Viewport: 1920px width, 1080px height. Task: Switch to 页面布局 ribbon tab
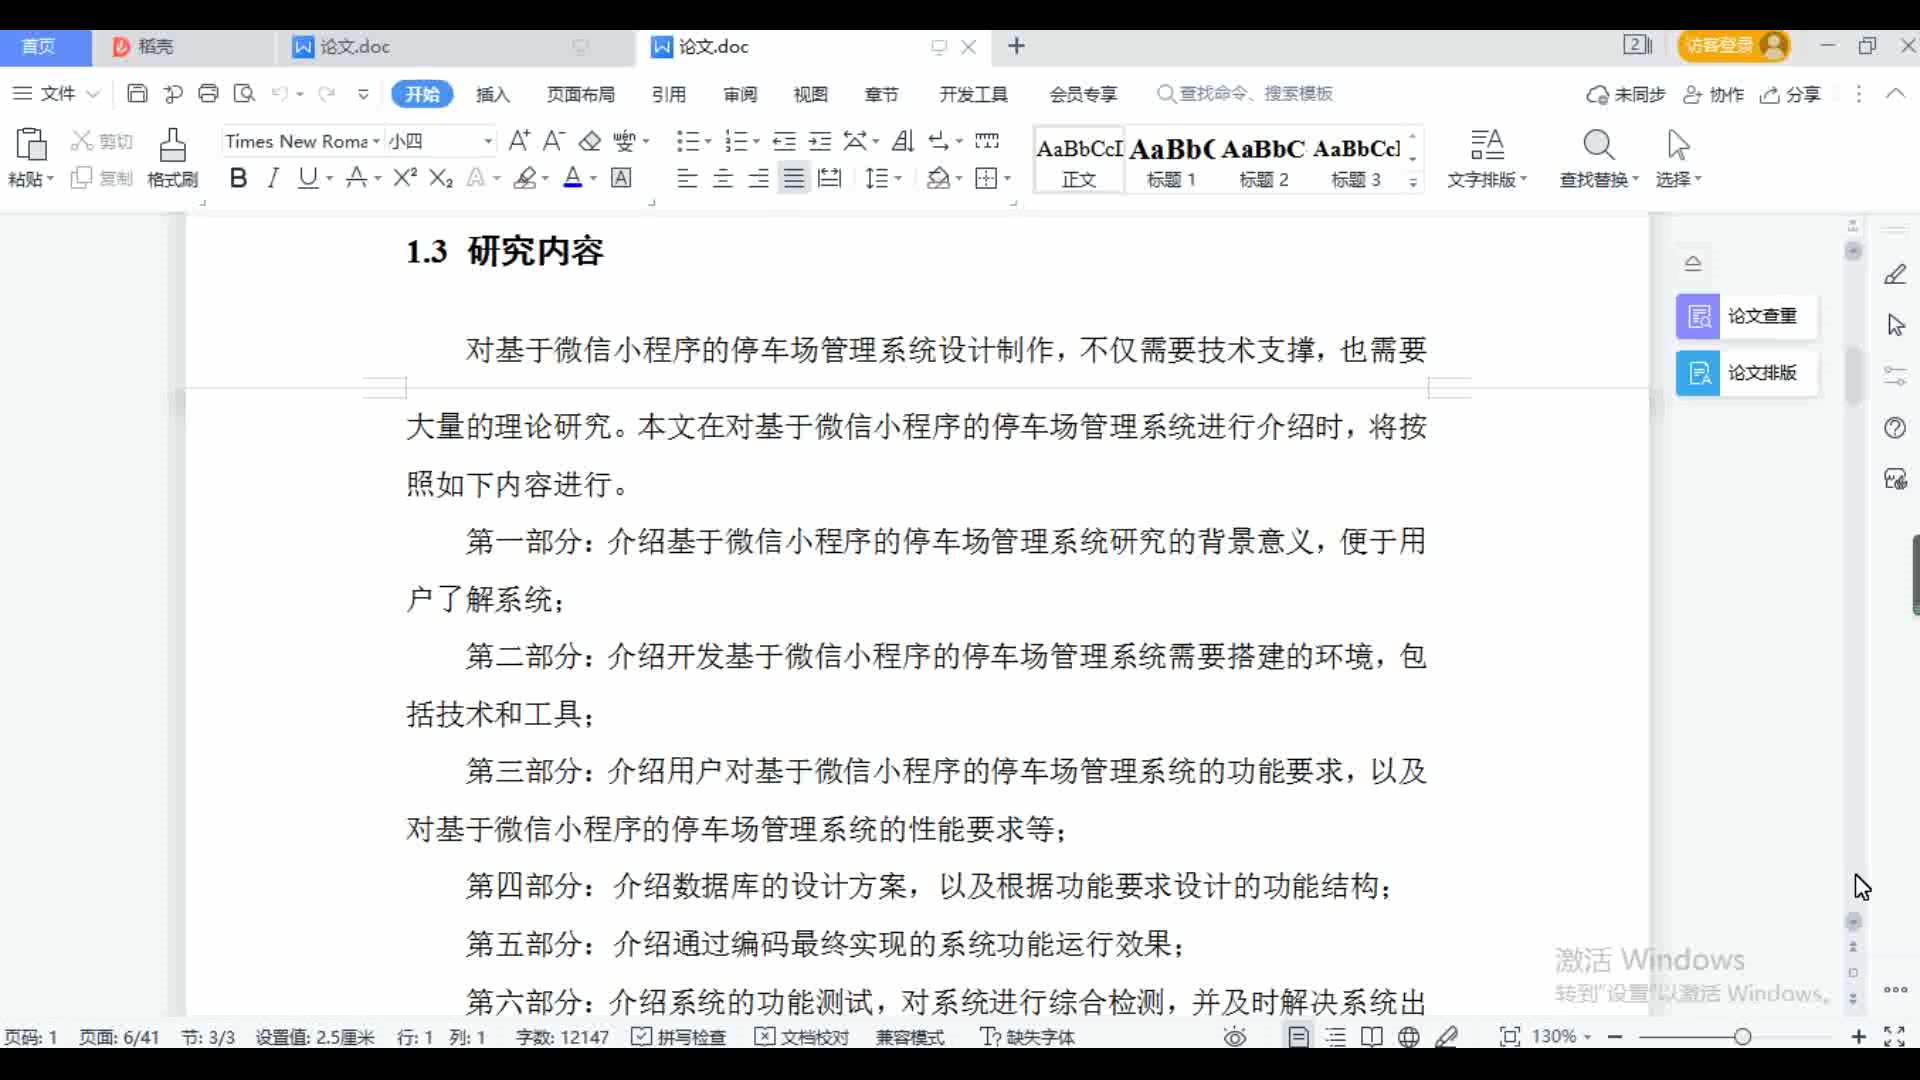(580, 94)
